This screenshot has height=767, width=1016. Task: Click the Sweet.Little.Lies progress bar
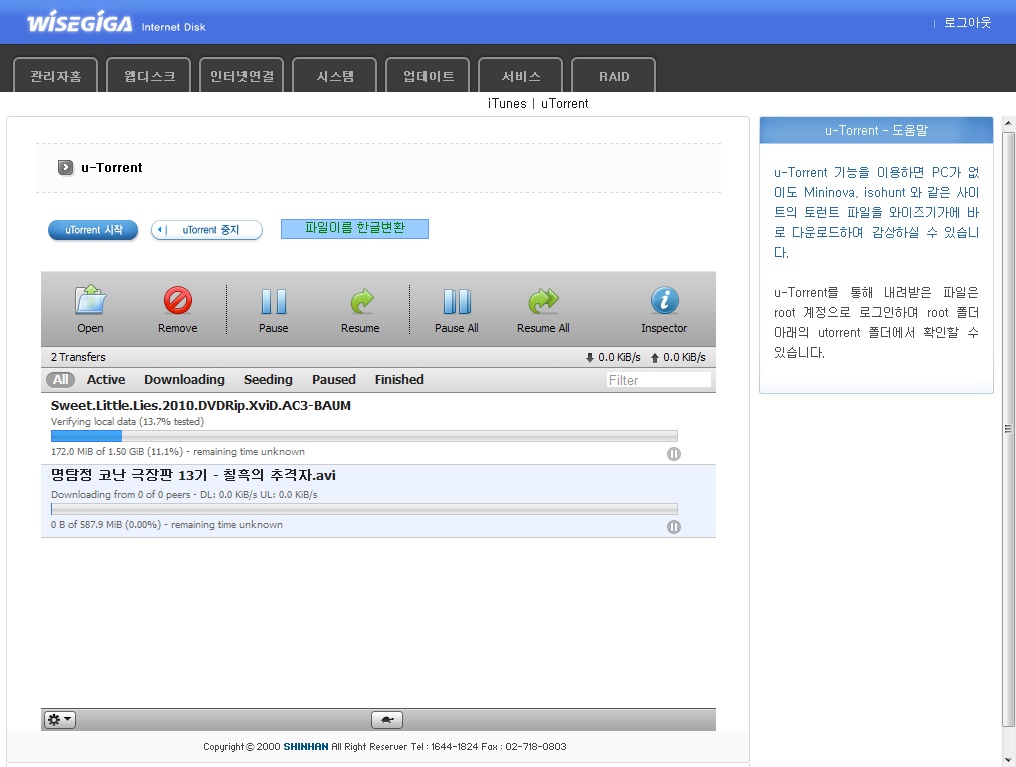click(364, 436)
